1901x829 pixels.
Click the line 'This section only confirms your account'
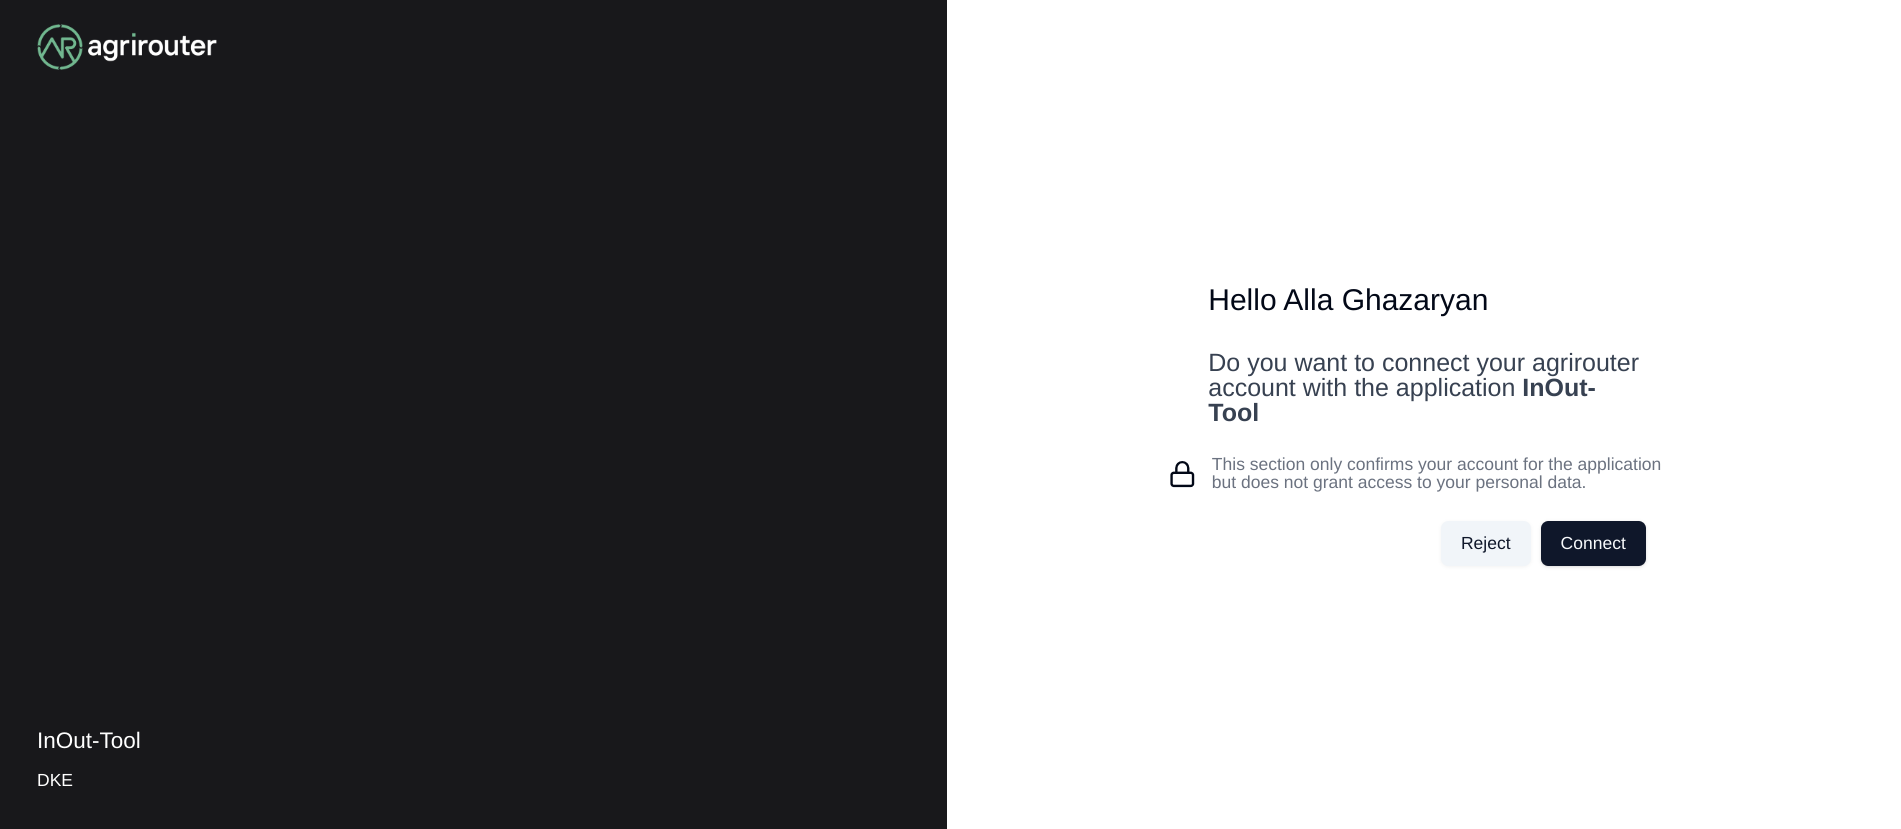(x=1436, y=464)
